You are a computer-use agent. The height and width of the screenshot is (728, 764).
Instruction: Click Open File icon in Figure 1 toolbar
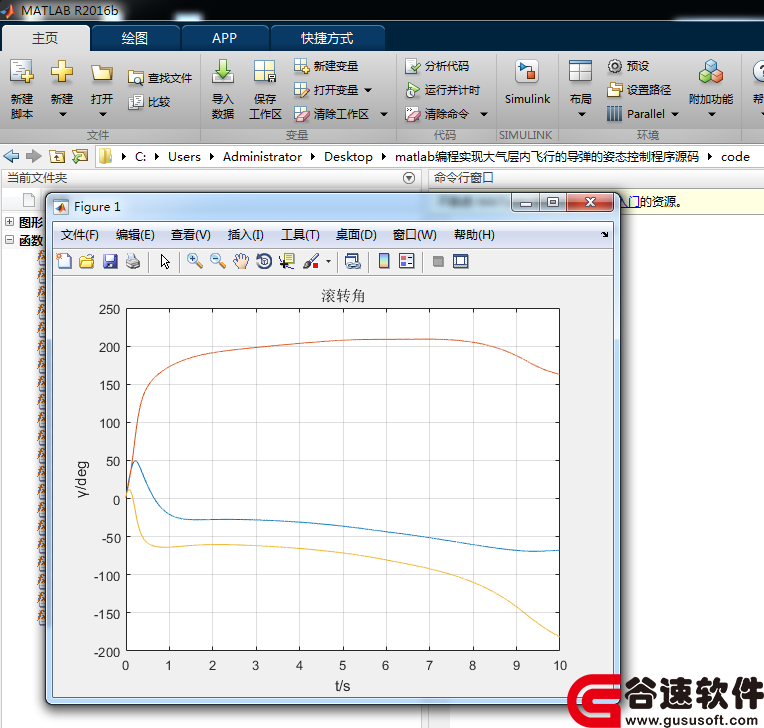(87, 261)
